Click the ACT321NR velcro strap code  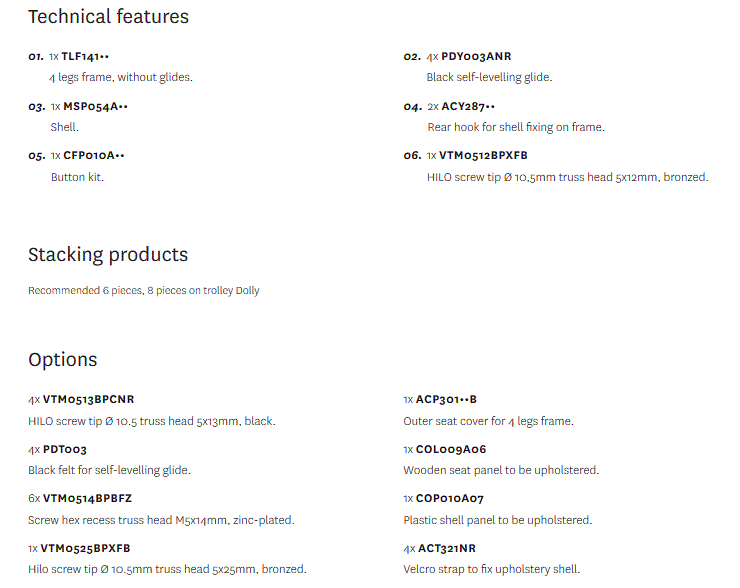click(446, 548)
